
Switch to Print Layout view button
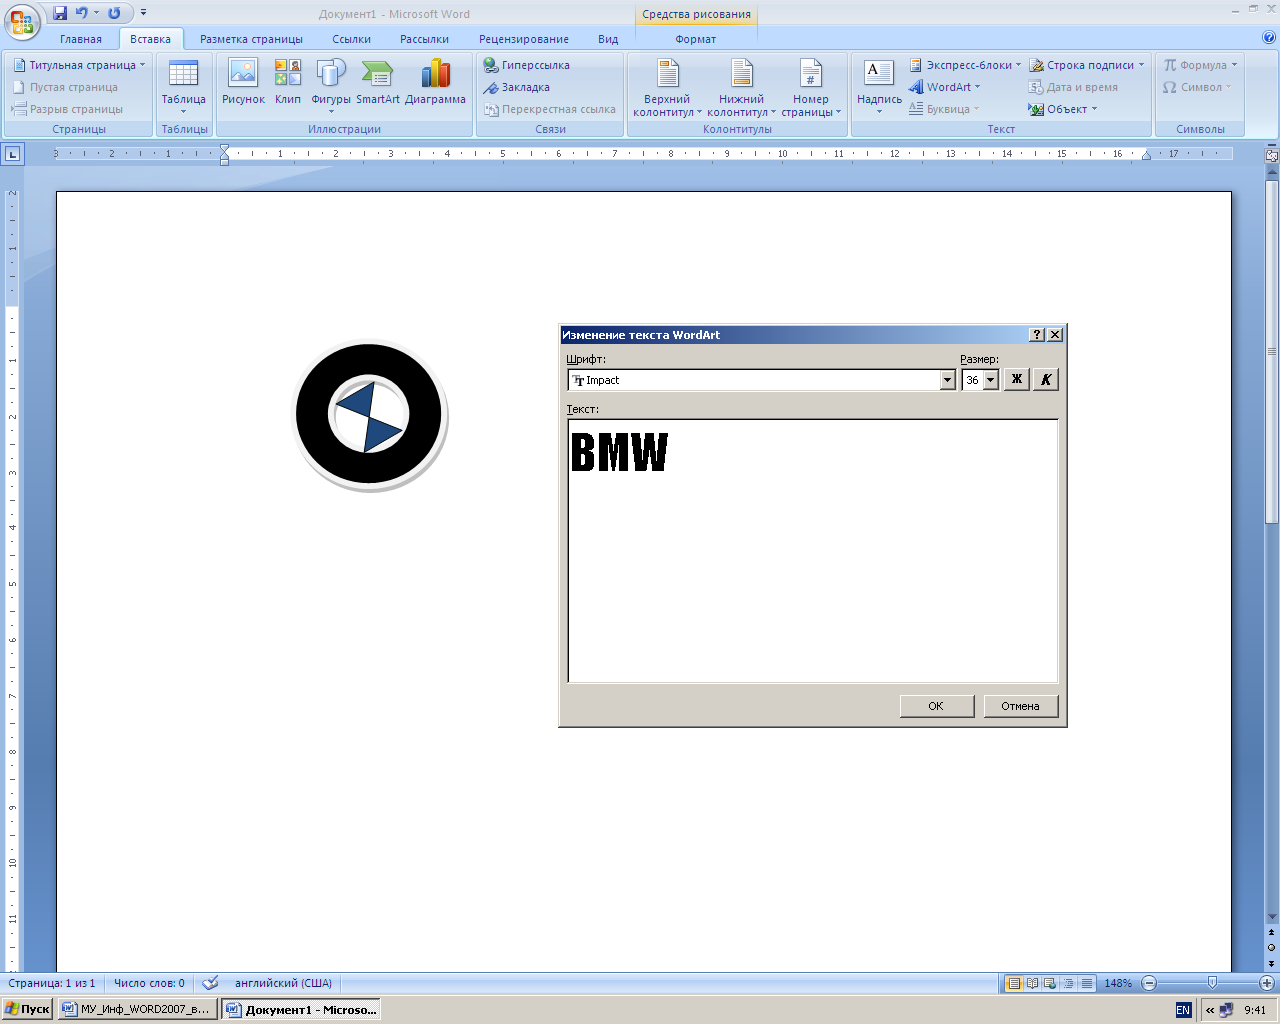click(1014, 983)
